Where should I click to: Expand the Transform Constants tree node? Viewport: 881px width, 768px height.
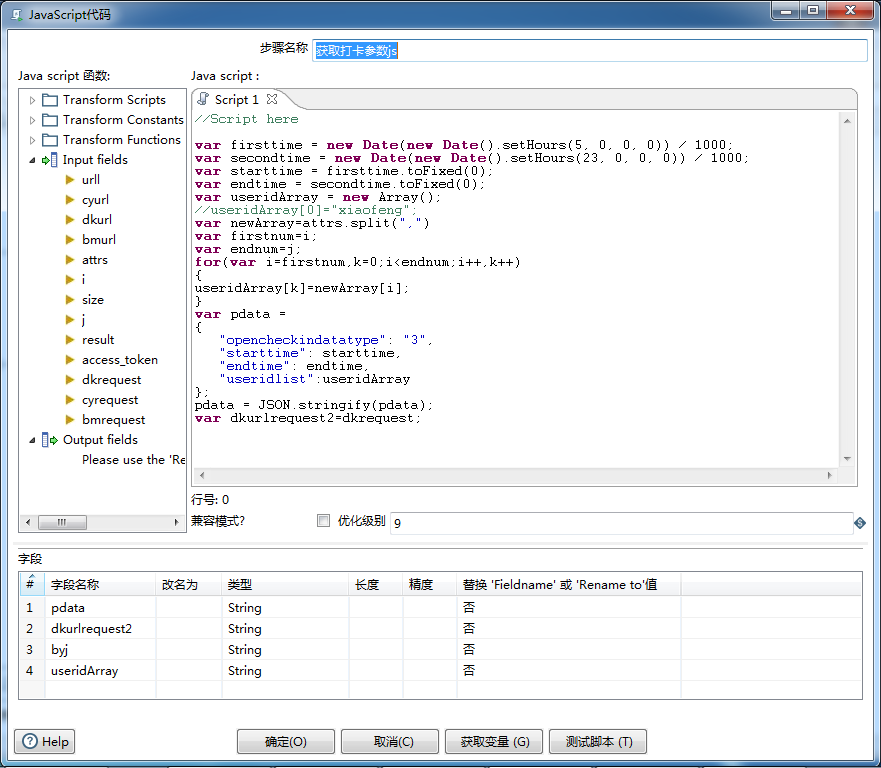32,120
